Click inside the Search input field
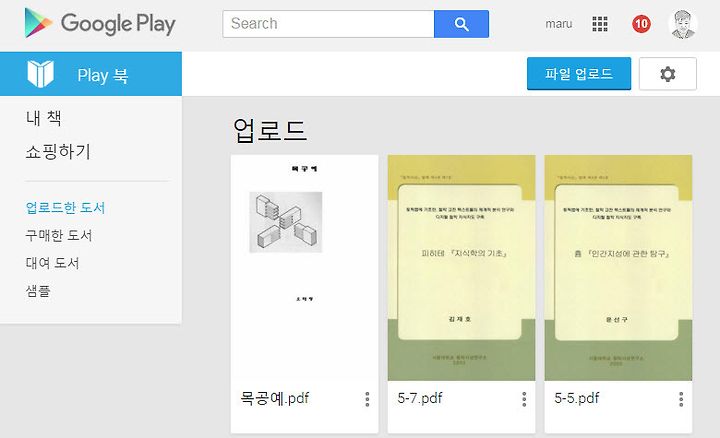Image resolution: width=720 pixels, height=438 pixels. coord(328,24)
